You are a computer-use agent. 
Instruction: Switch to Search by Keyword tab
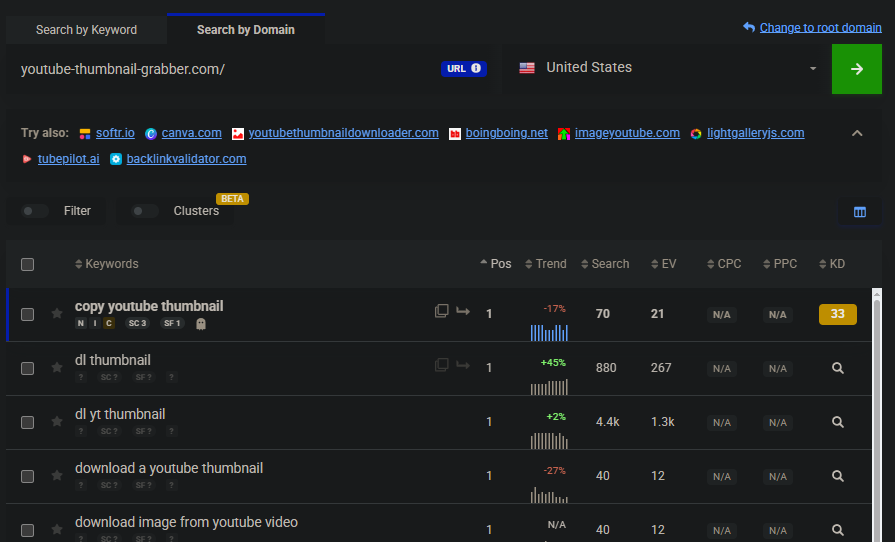[x=86, y=30]
